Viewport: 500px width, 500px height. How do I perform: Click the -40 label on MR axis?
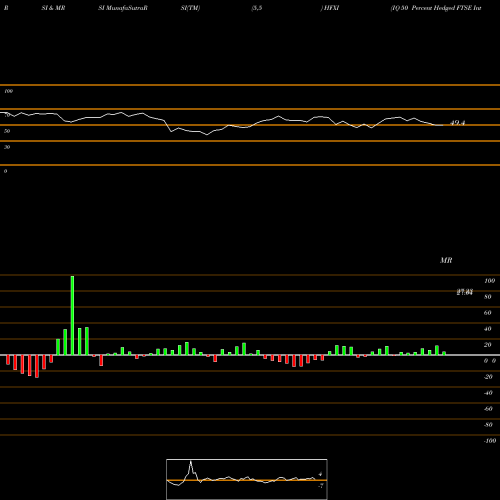(x=488, y=393)
